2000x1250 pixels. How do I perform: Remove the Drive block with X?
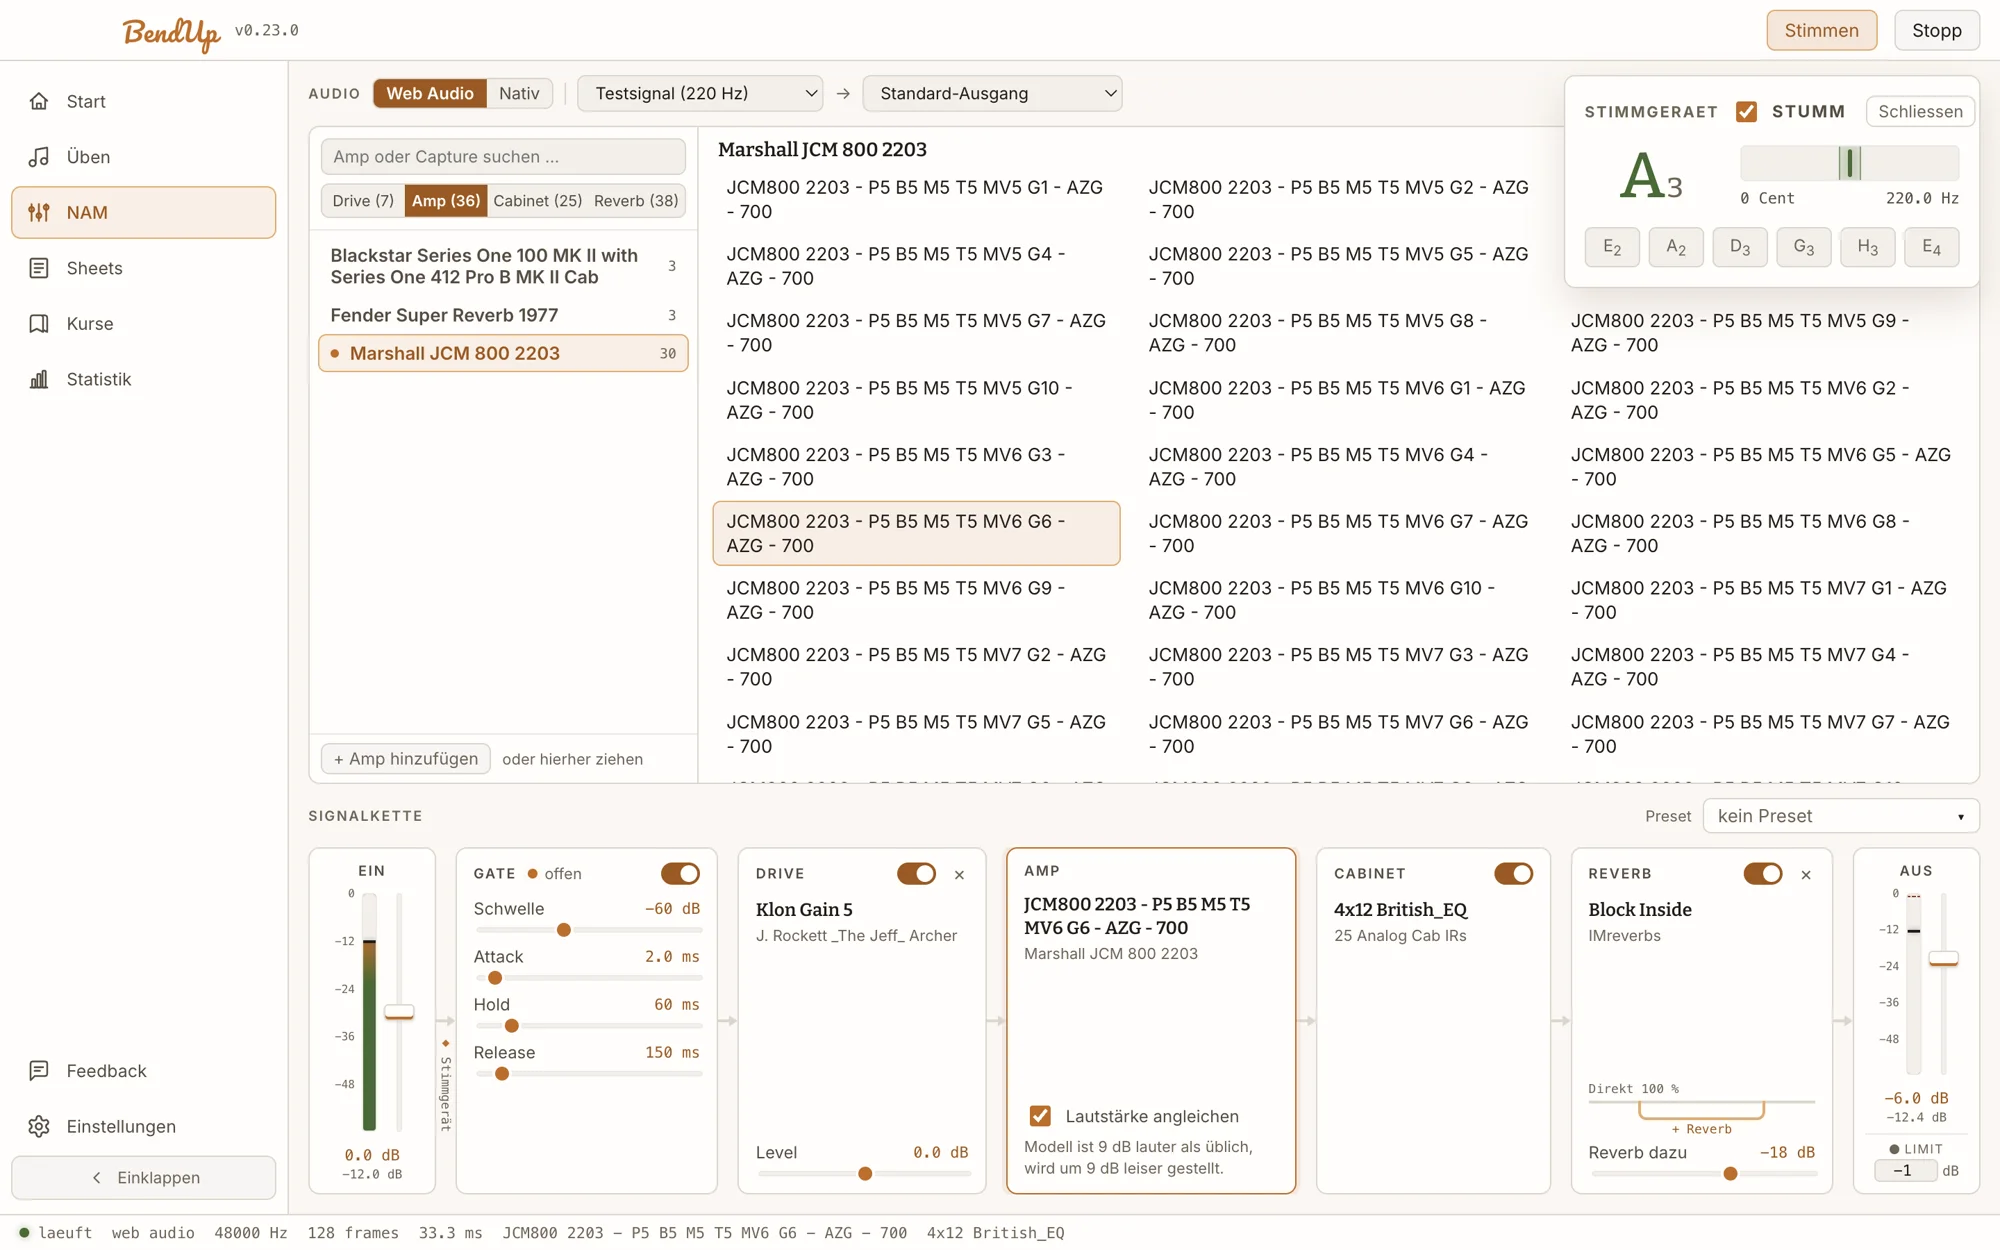[959, 875]
